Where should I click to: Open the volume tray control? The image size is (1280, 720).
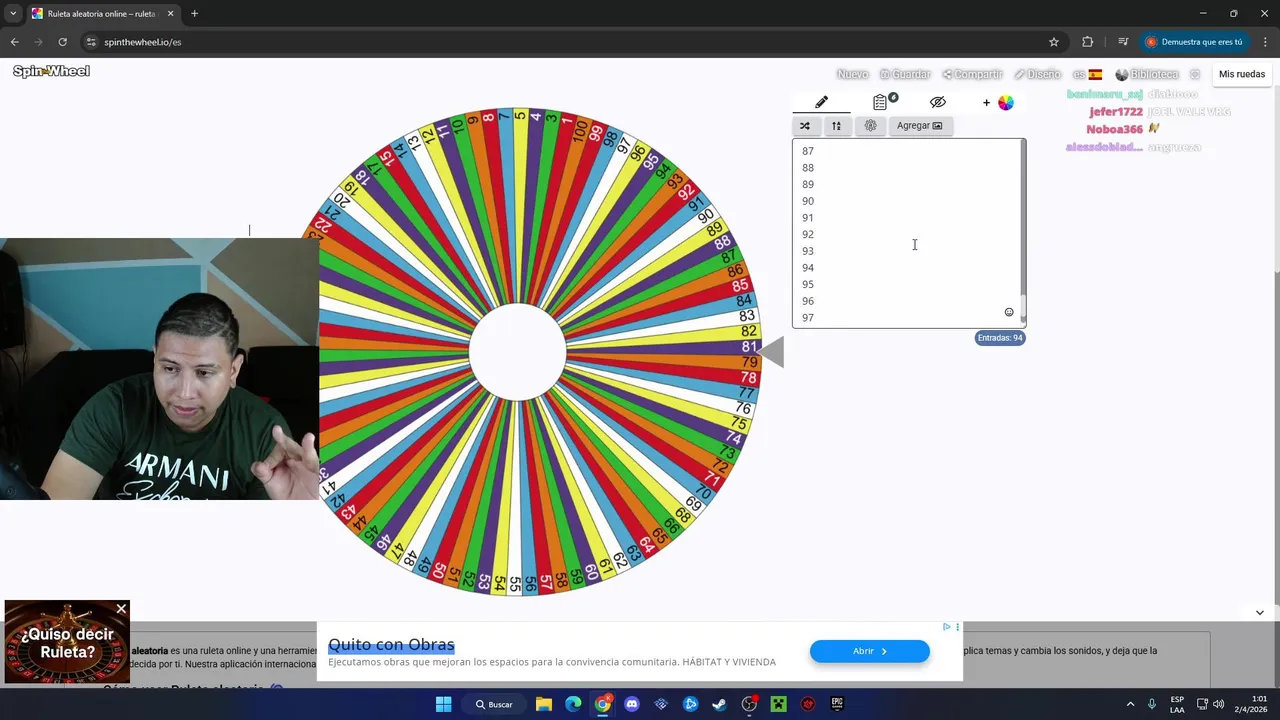tap(1218, 704)
